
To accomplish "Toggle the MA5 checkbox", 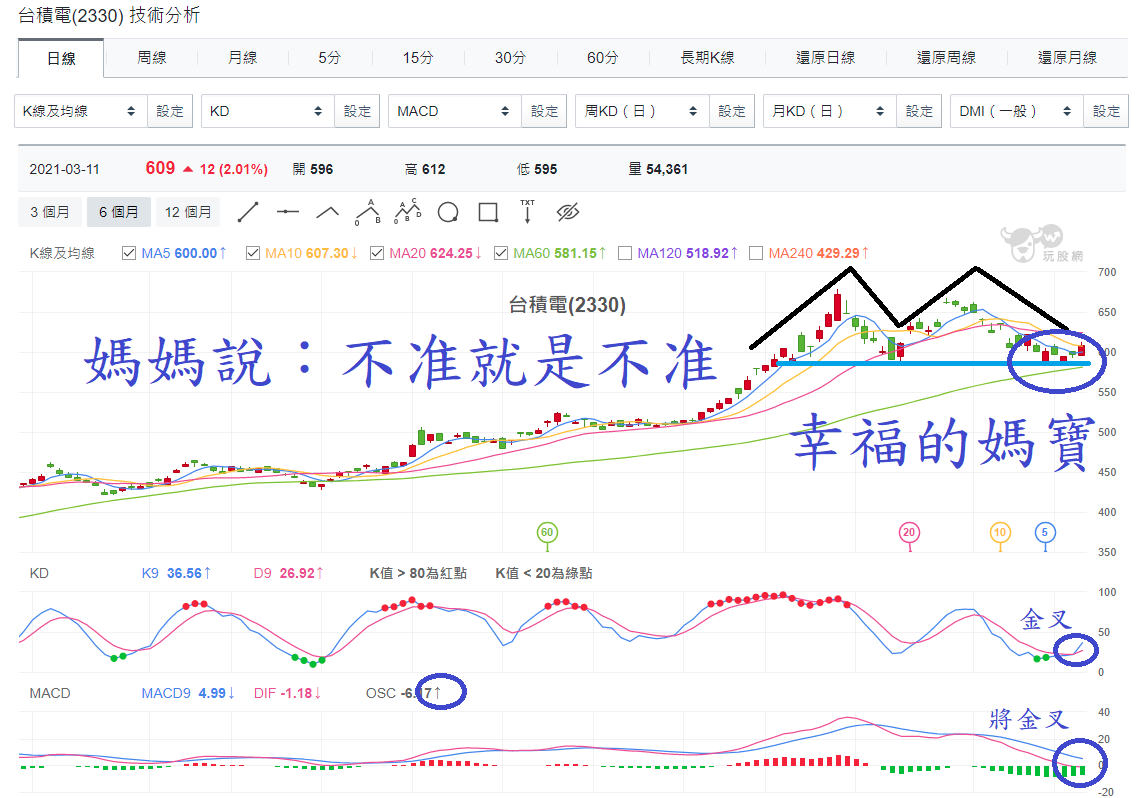I will click(x=129, y=253).
